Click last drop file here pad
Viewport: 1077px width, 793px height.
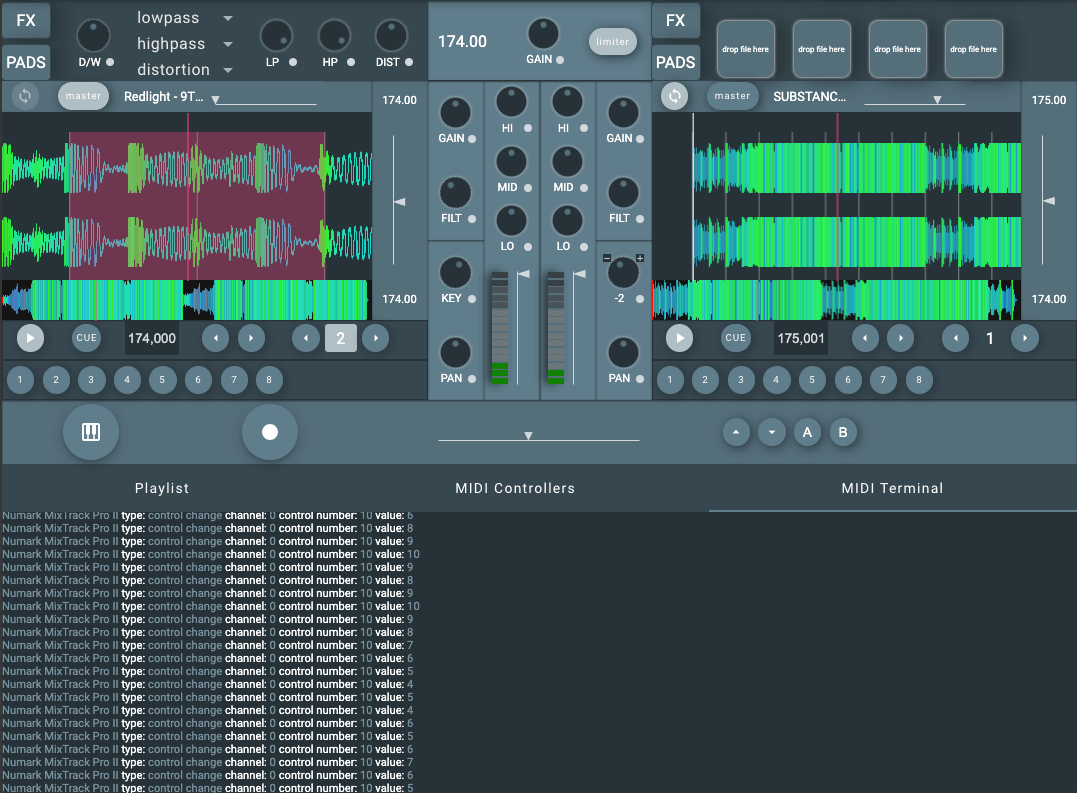974,49
